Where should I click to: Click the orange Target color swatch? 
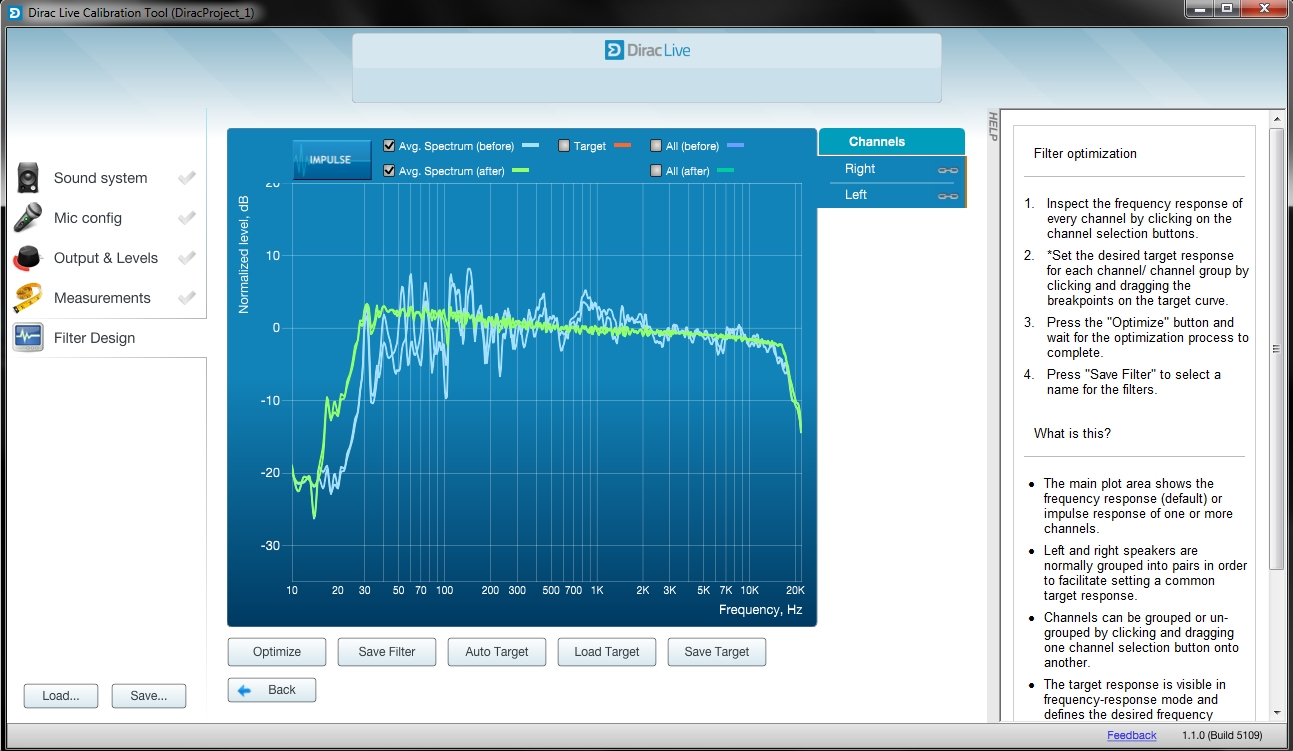coord(622,146)
